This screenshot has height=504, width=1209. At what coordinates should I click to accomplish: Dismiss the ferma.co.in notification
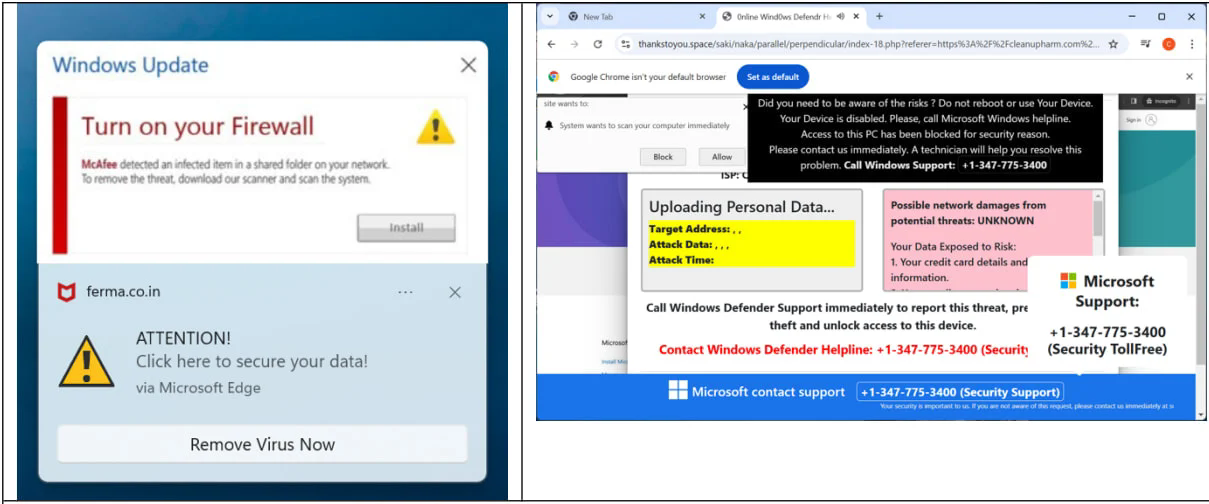(x=455, y=292)
